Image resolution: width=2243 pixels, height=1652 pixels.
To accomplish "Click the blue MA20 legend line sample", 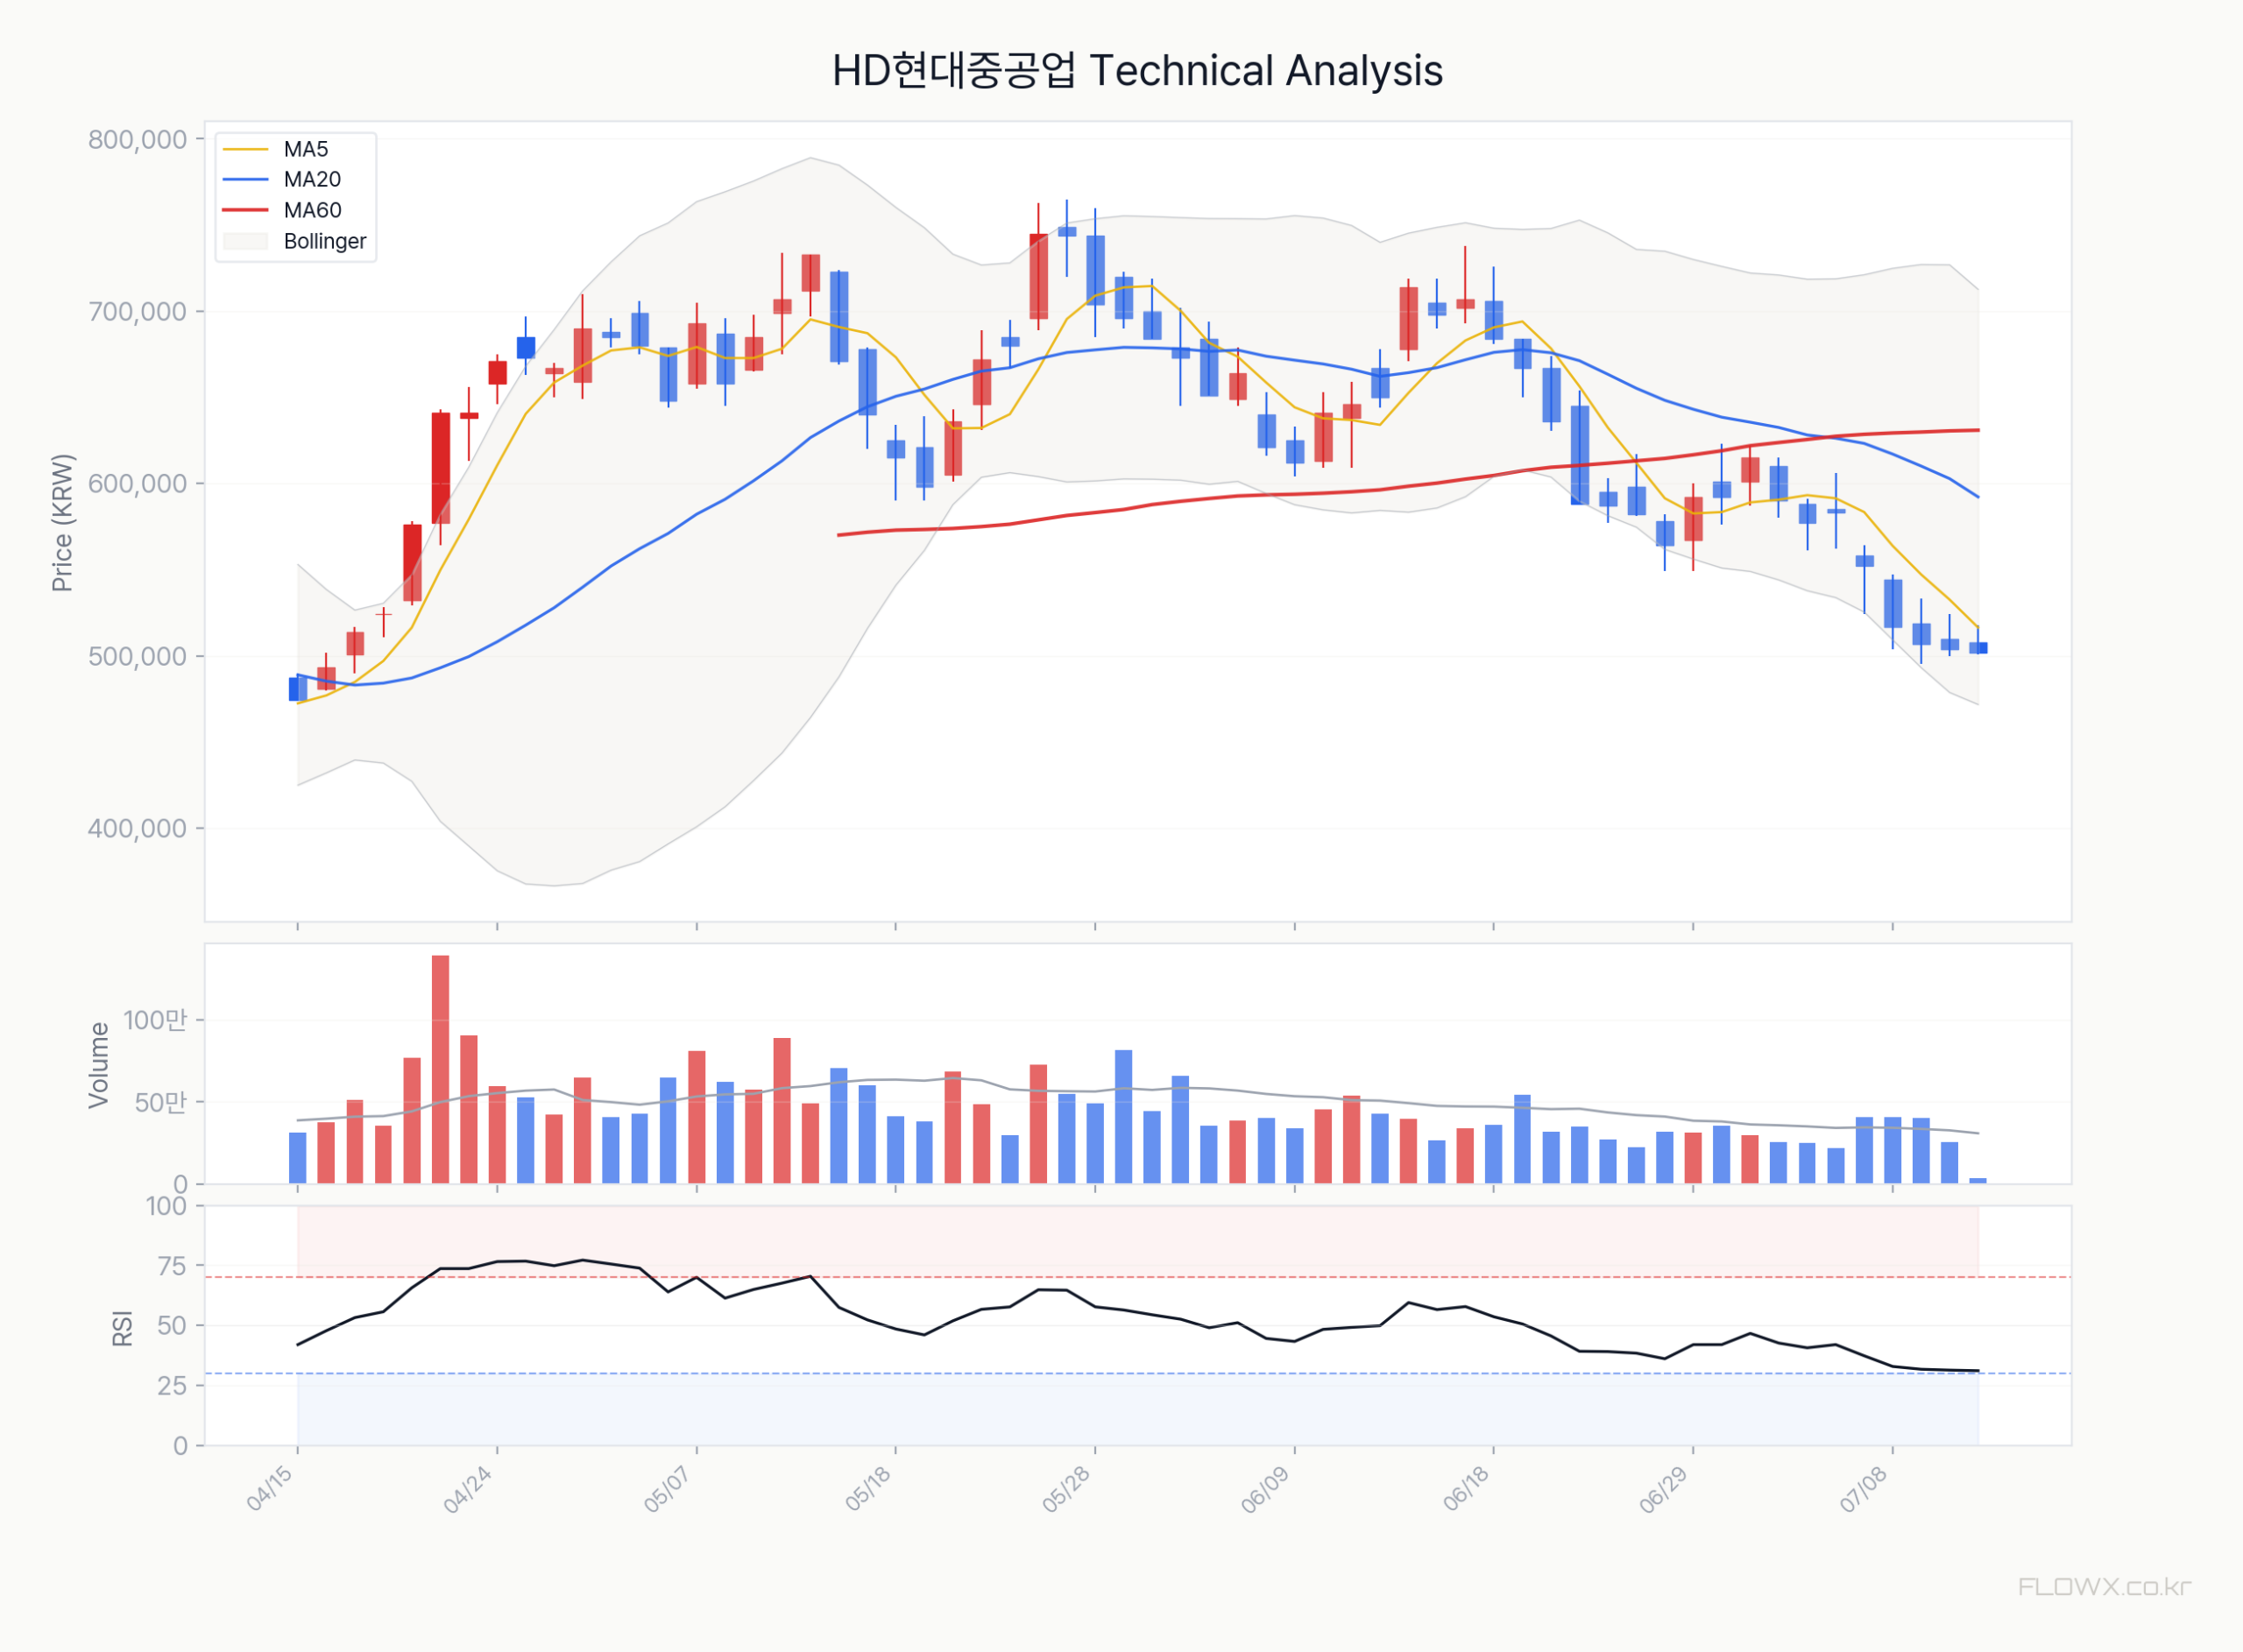I will point(246,180).
